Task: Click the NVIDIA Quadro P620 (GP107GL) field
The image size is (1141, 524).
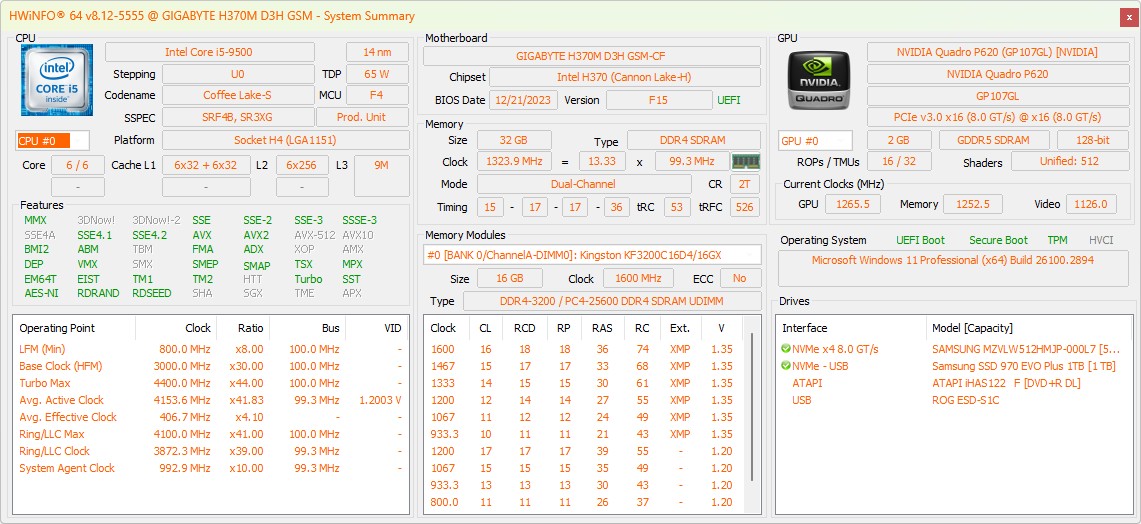Action: tap(997, 52)
